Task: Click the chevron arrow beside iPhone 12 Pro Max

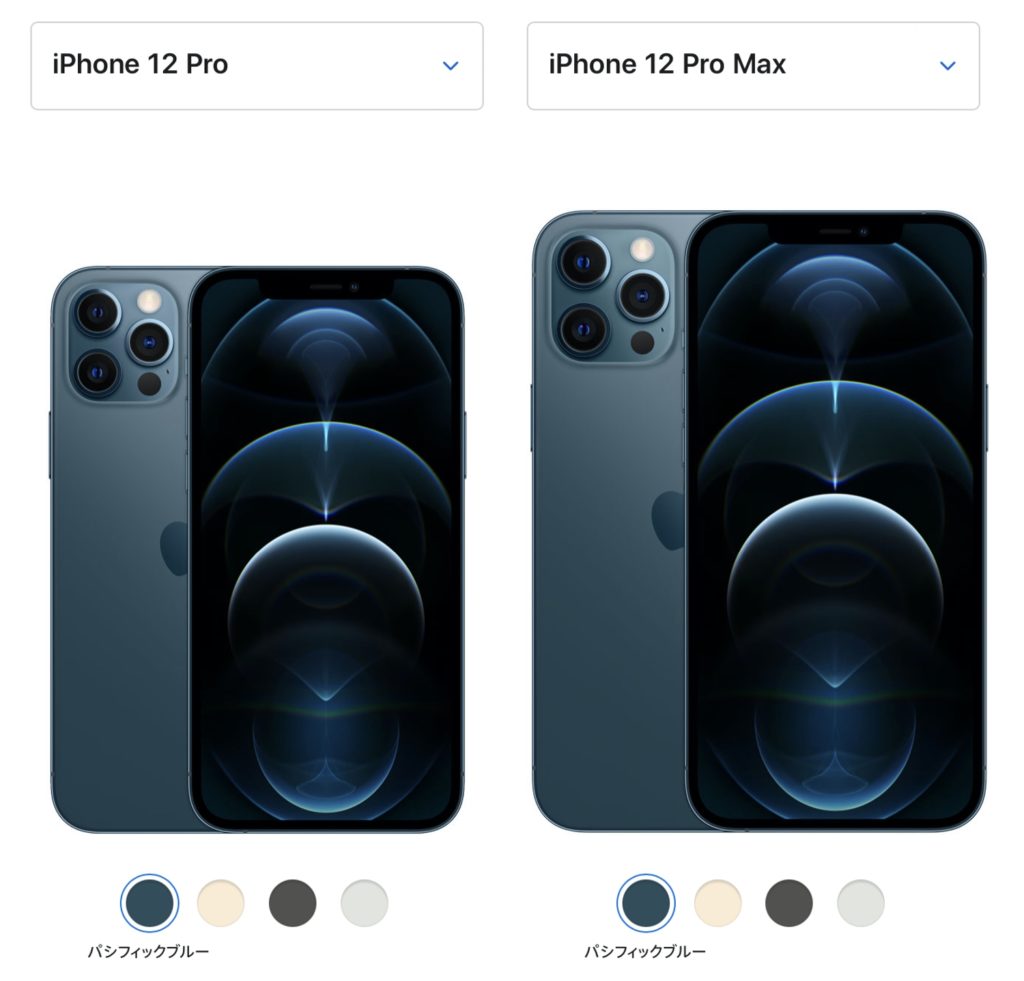Action: 948,65
